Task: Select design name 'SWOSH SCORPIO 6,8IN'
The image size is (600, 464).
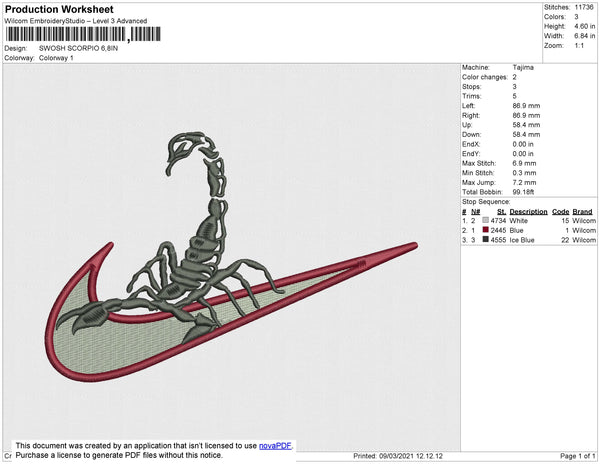Action: pyautogui.click(x=78, y=49)
